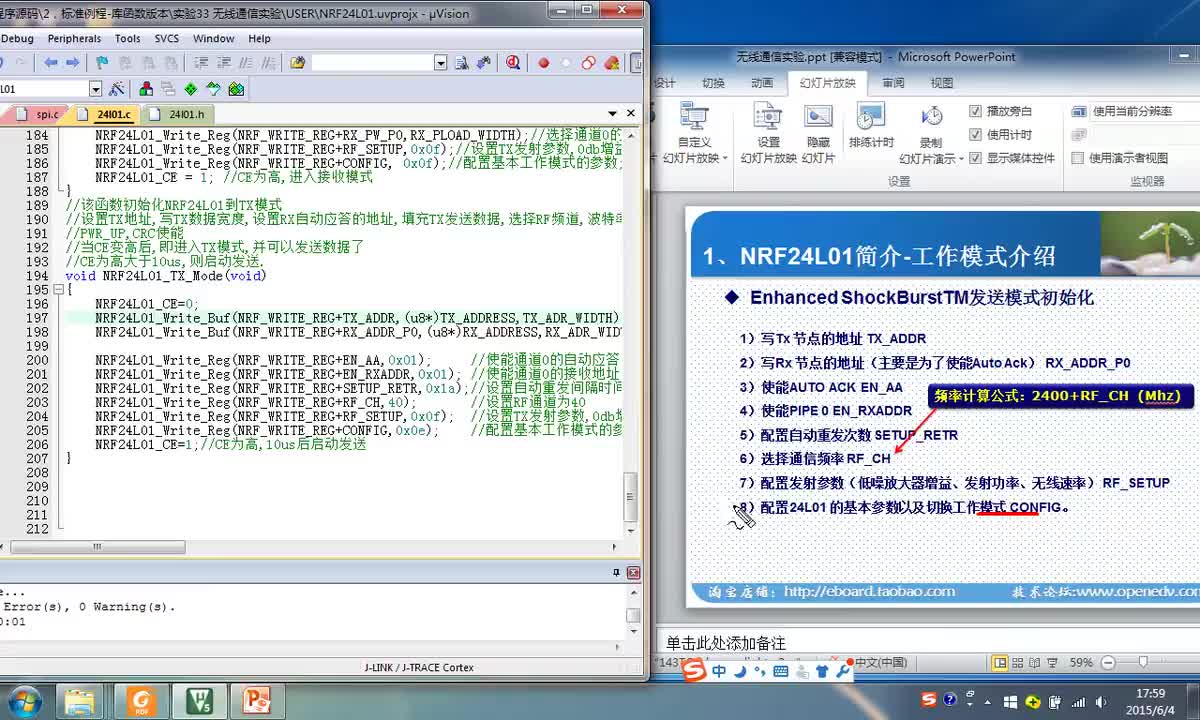The image size is (1200, 720).
Task: Click the Manage Project Items icon
Action: pyautogui.click(x=145, y=89)
